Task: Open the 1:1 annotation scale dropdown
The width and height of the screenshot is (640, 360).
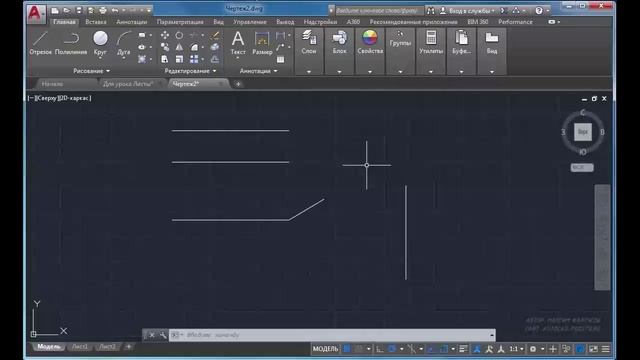Action: click(x=516, y=349)
